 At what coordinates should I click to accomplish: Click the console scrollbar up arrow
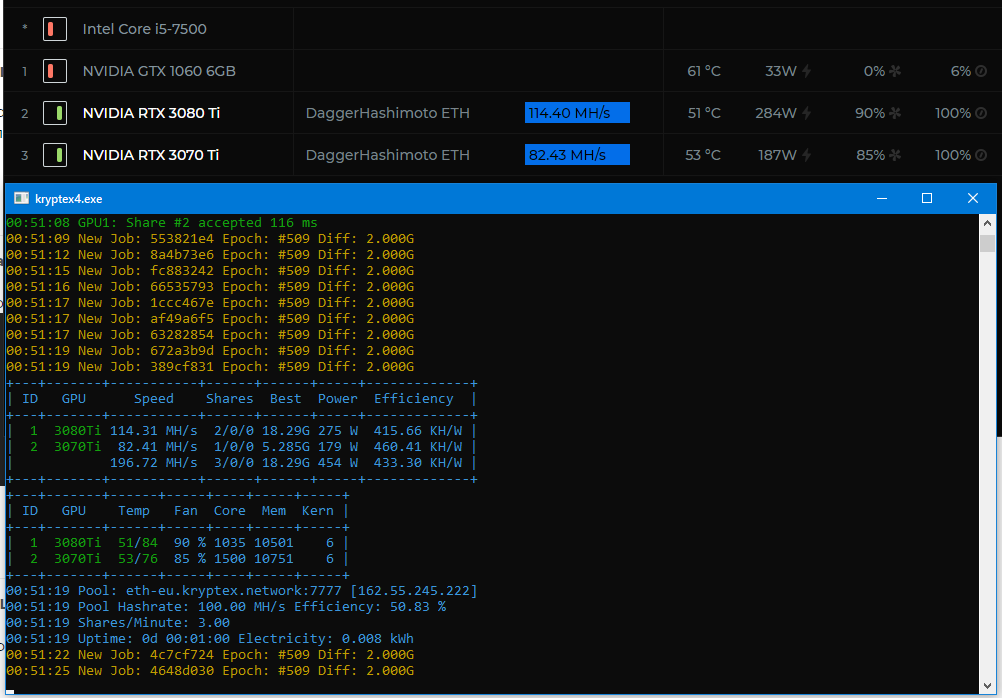pyautogui.click(x=987, y=223)
